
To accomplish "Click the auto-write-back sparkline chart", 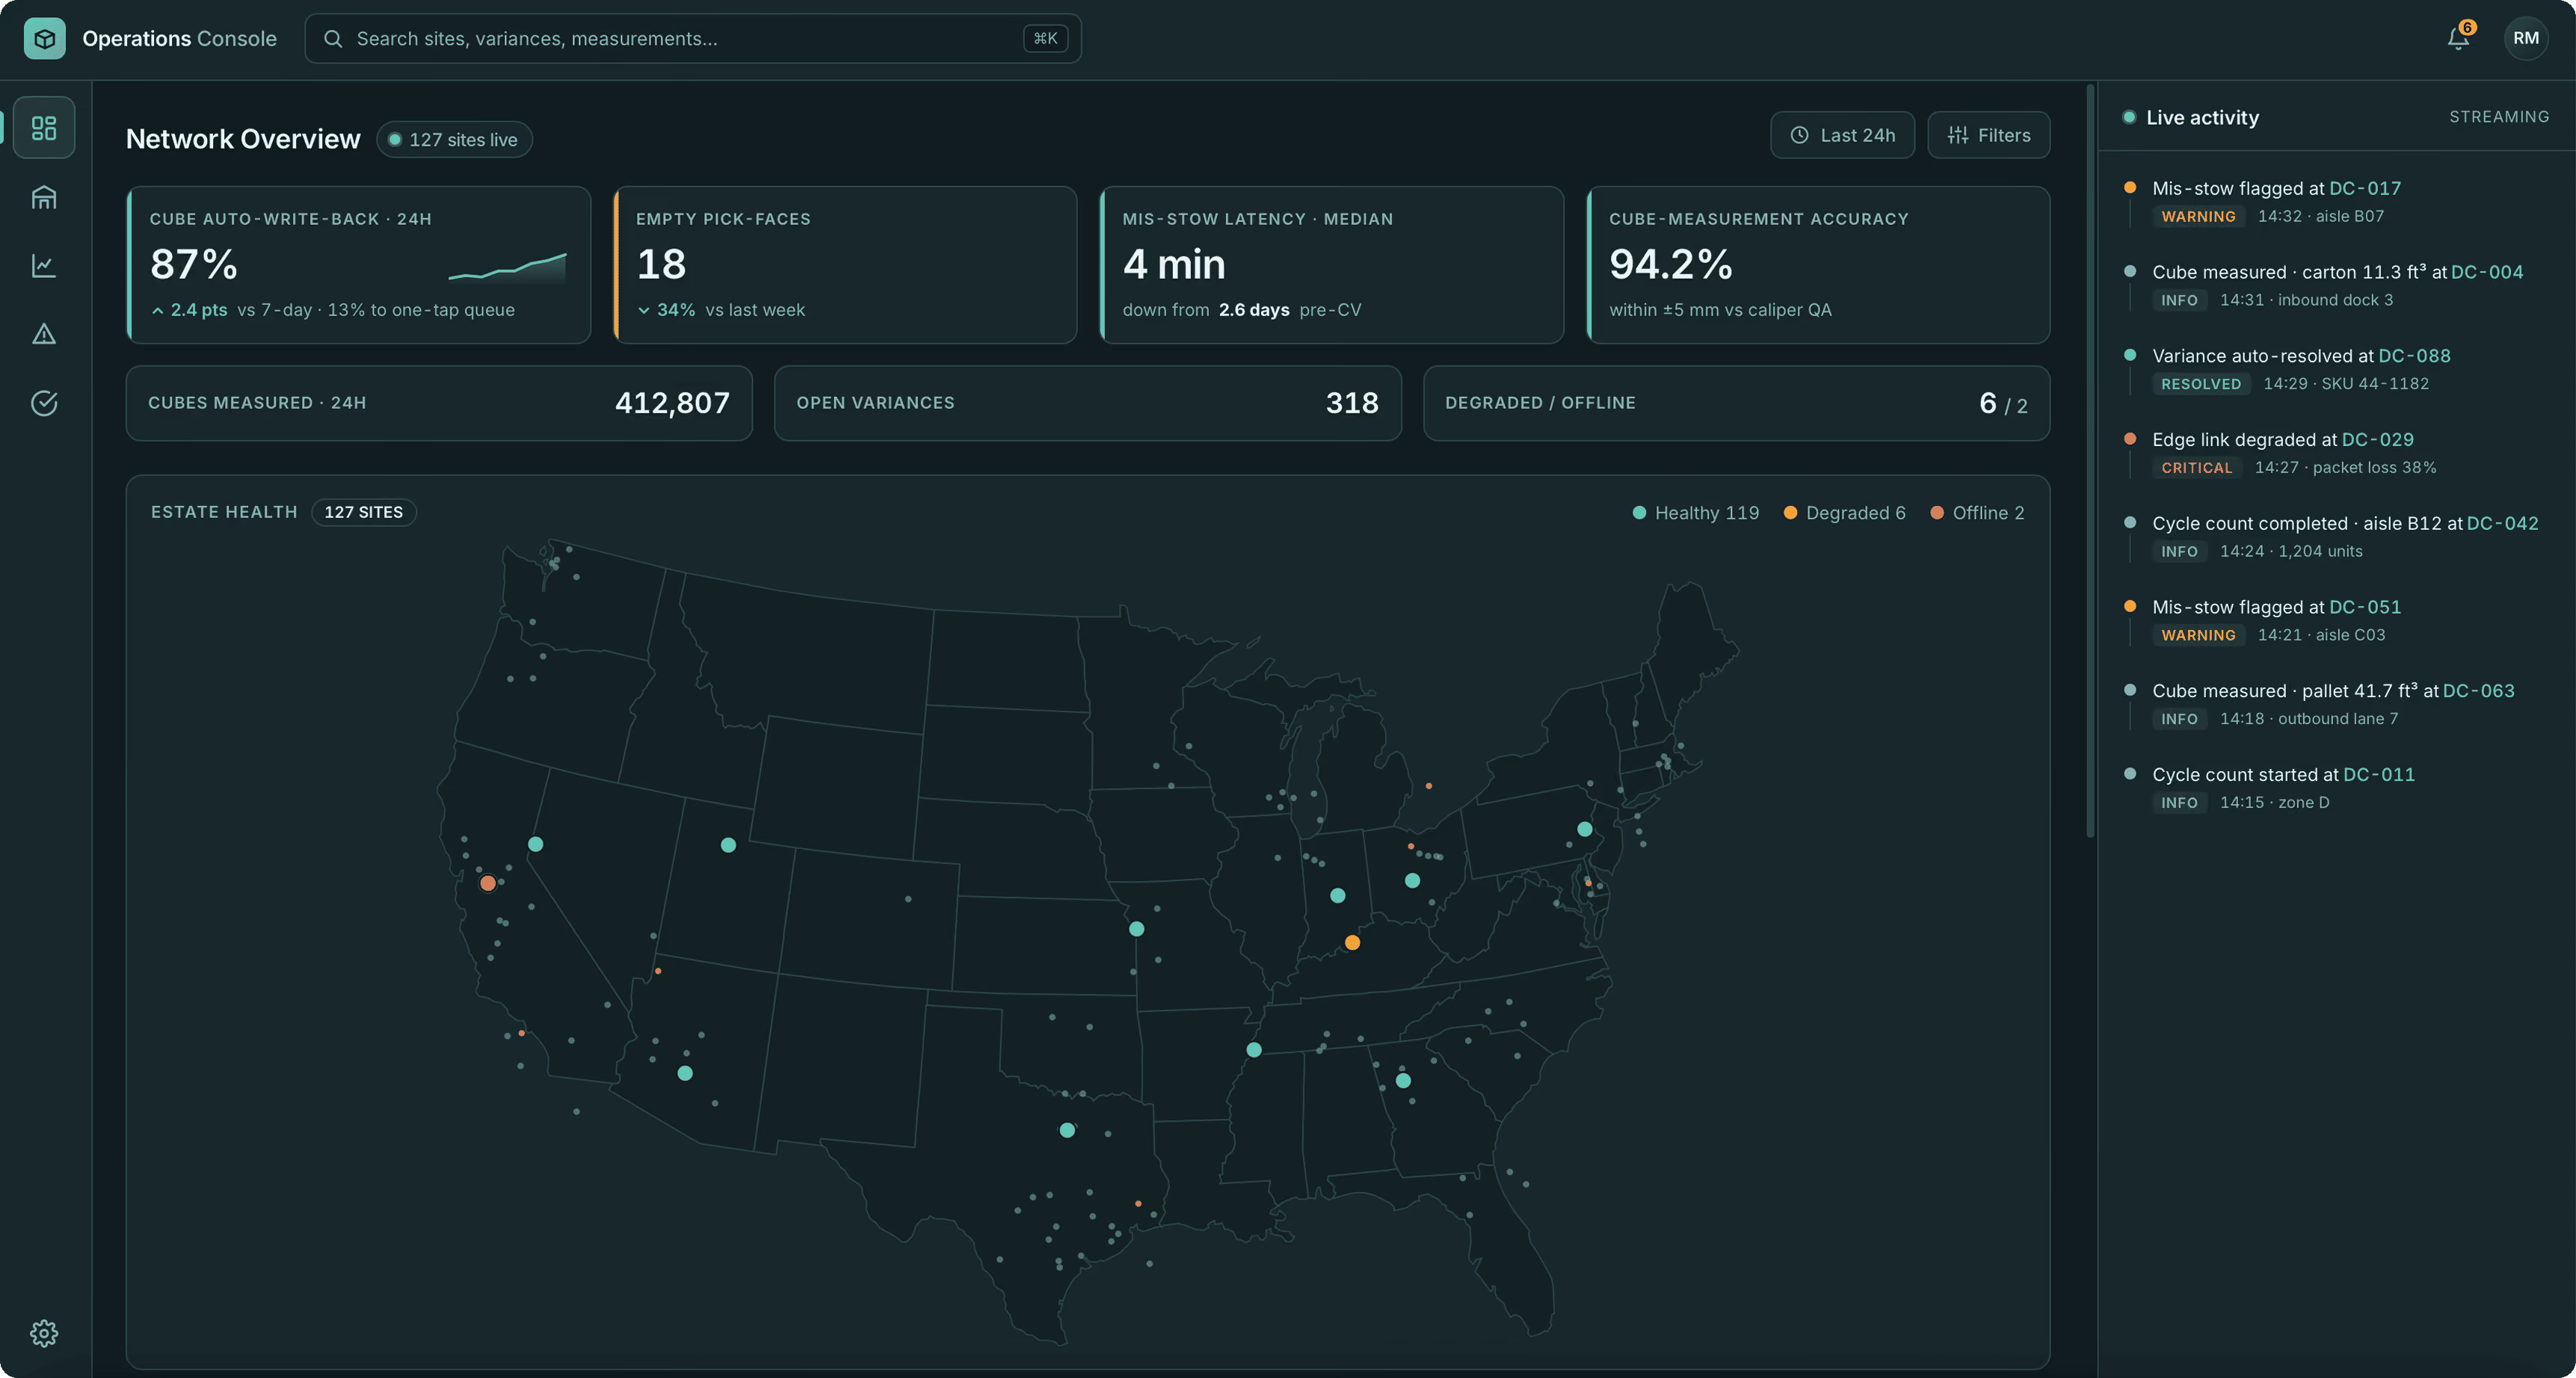I will pos(507,267).
